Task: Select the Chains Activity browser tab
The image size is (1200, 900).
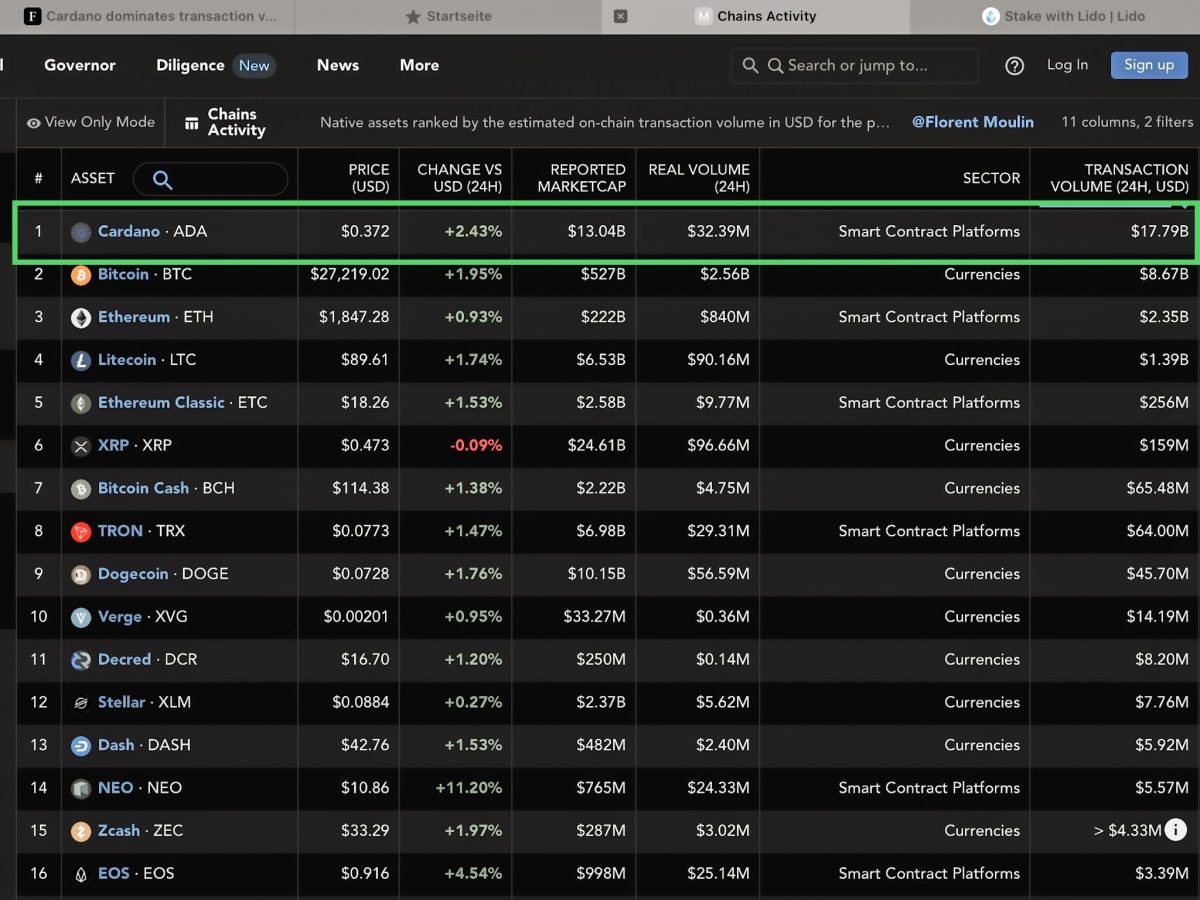Action: [x=756, y=17]
